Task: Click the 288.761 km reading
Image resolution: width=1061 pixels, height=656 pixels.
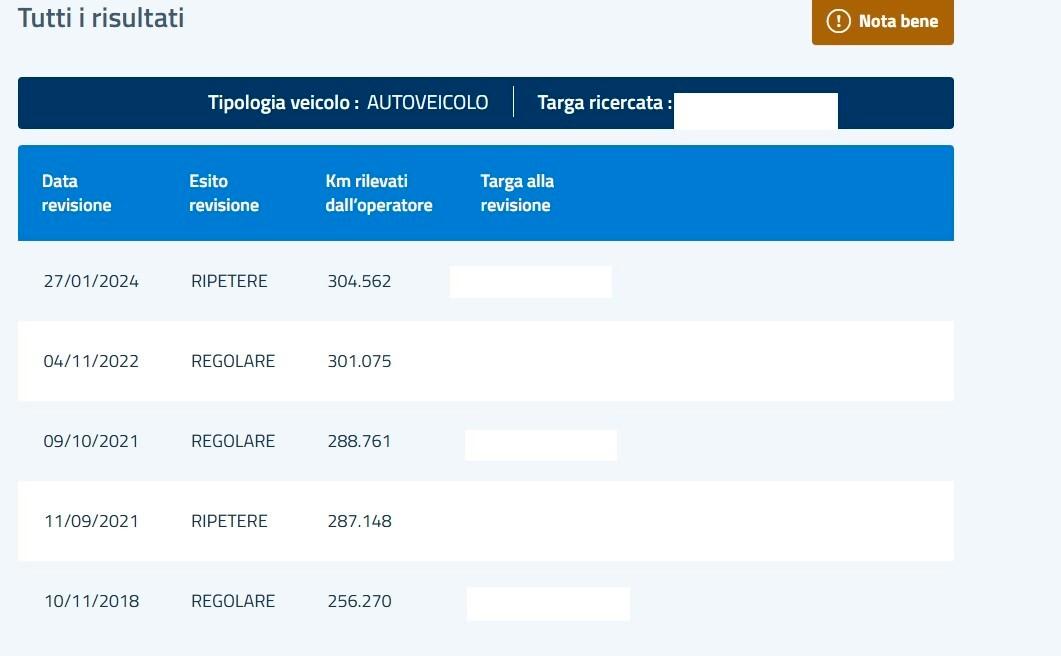Action: tap(359, 441)
